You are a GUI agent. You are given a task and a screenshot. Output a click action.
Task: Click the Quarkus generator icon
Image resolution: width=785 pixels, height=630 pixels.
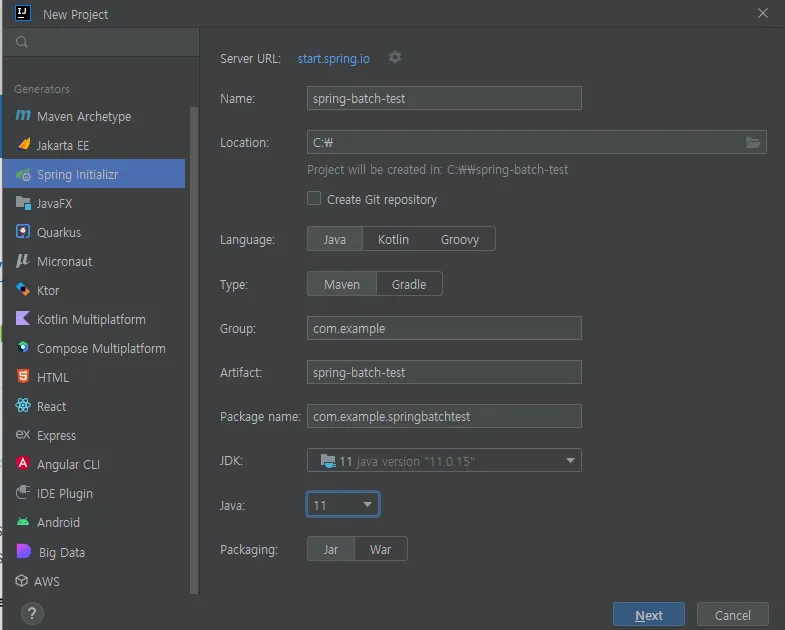pyautogui.click(x=23, y=232)
